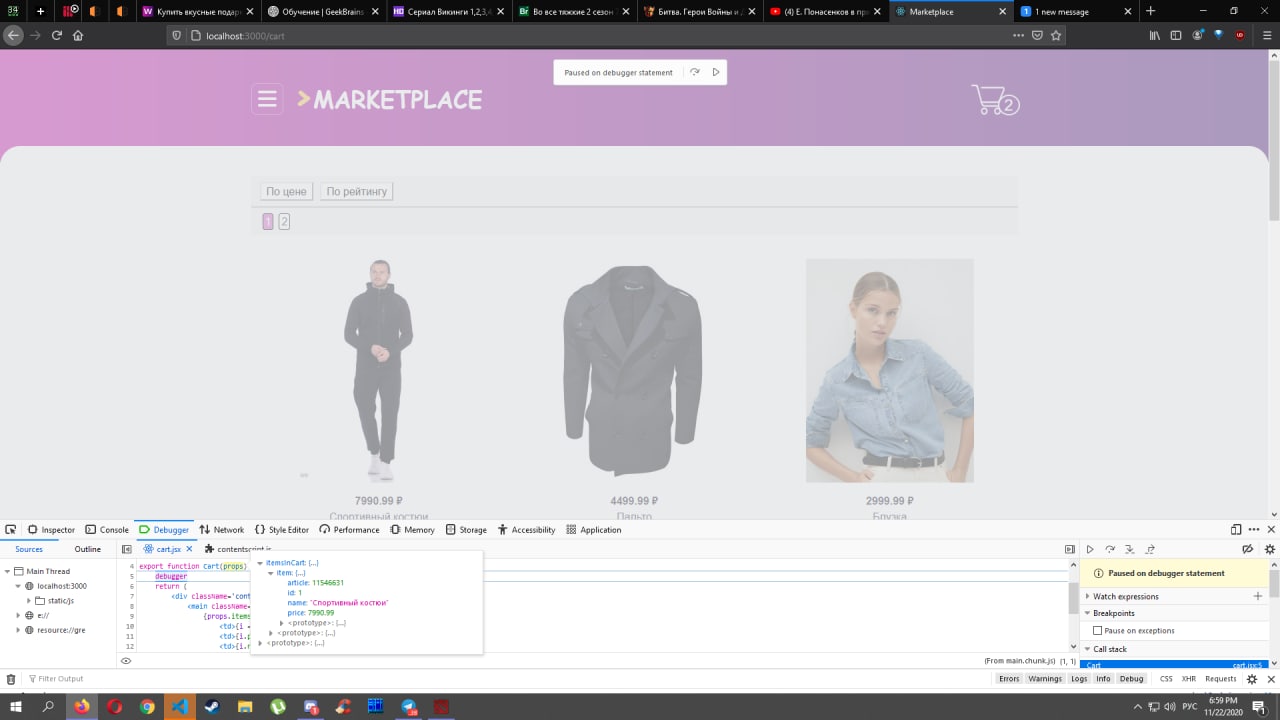Screen dimensions: 1280x720
Task: Switch to the Console devtools tab
Action: pyautogui.click(x=107, y=530)
